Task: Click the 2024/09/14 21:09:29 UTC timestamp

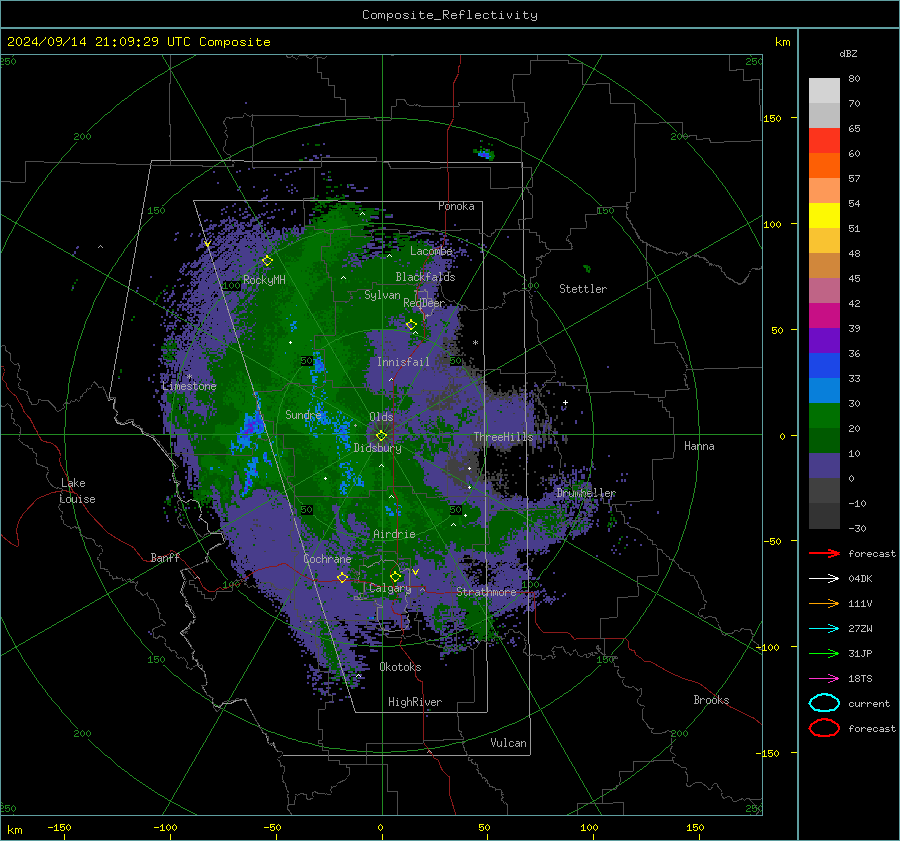Action: pos(138,42)
